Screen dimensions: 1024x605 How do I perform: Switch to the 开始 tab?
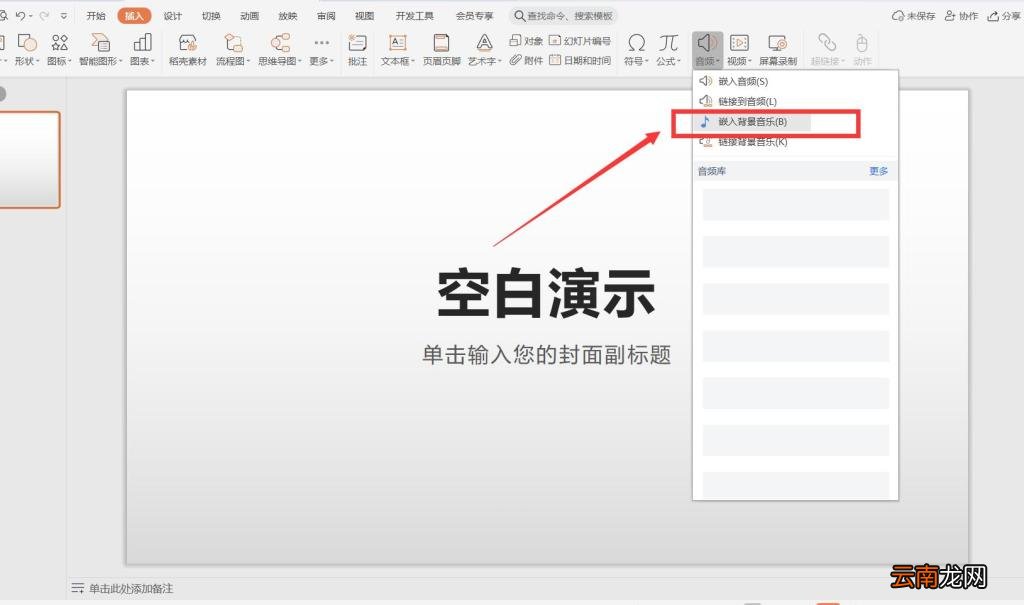coord(96,16)
